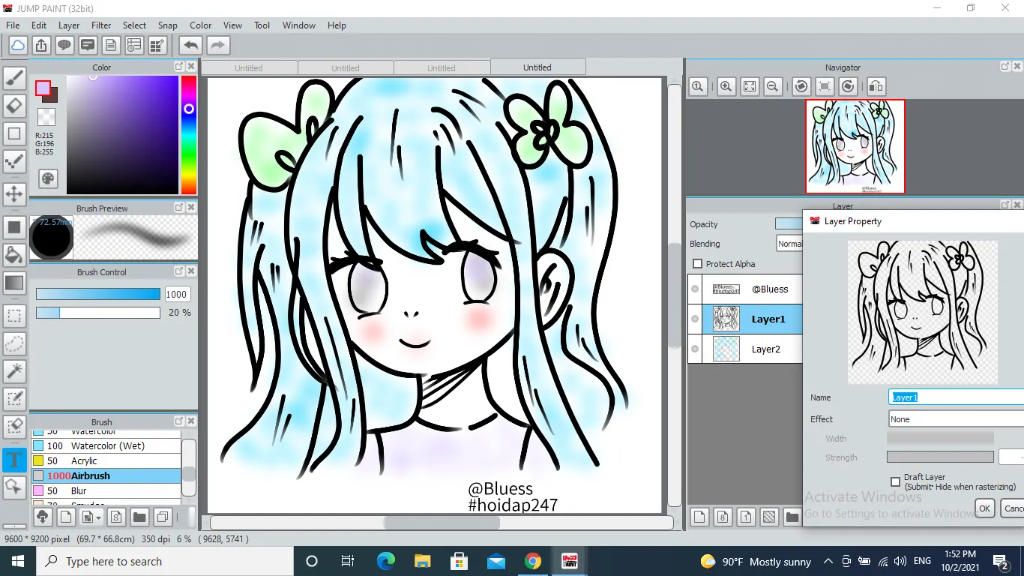1024x576 pixels.
Task: Enable the Protect Alpha checkbox
Action: click(697, 264)
